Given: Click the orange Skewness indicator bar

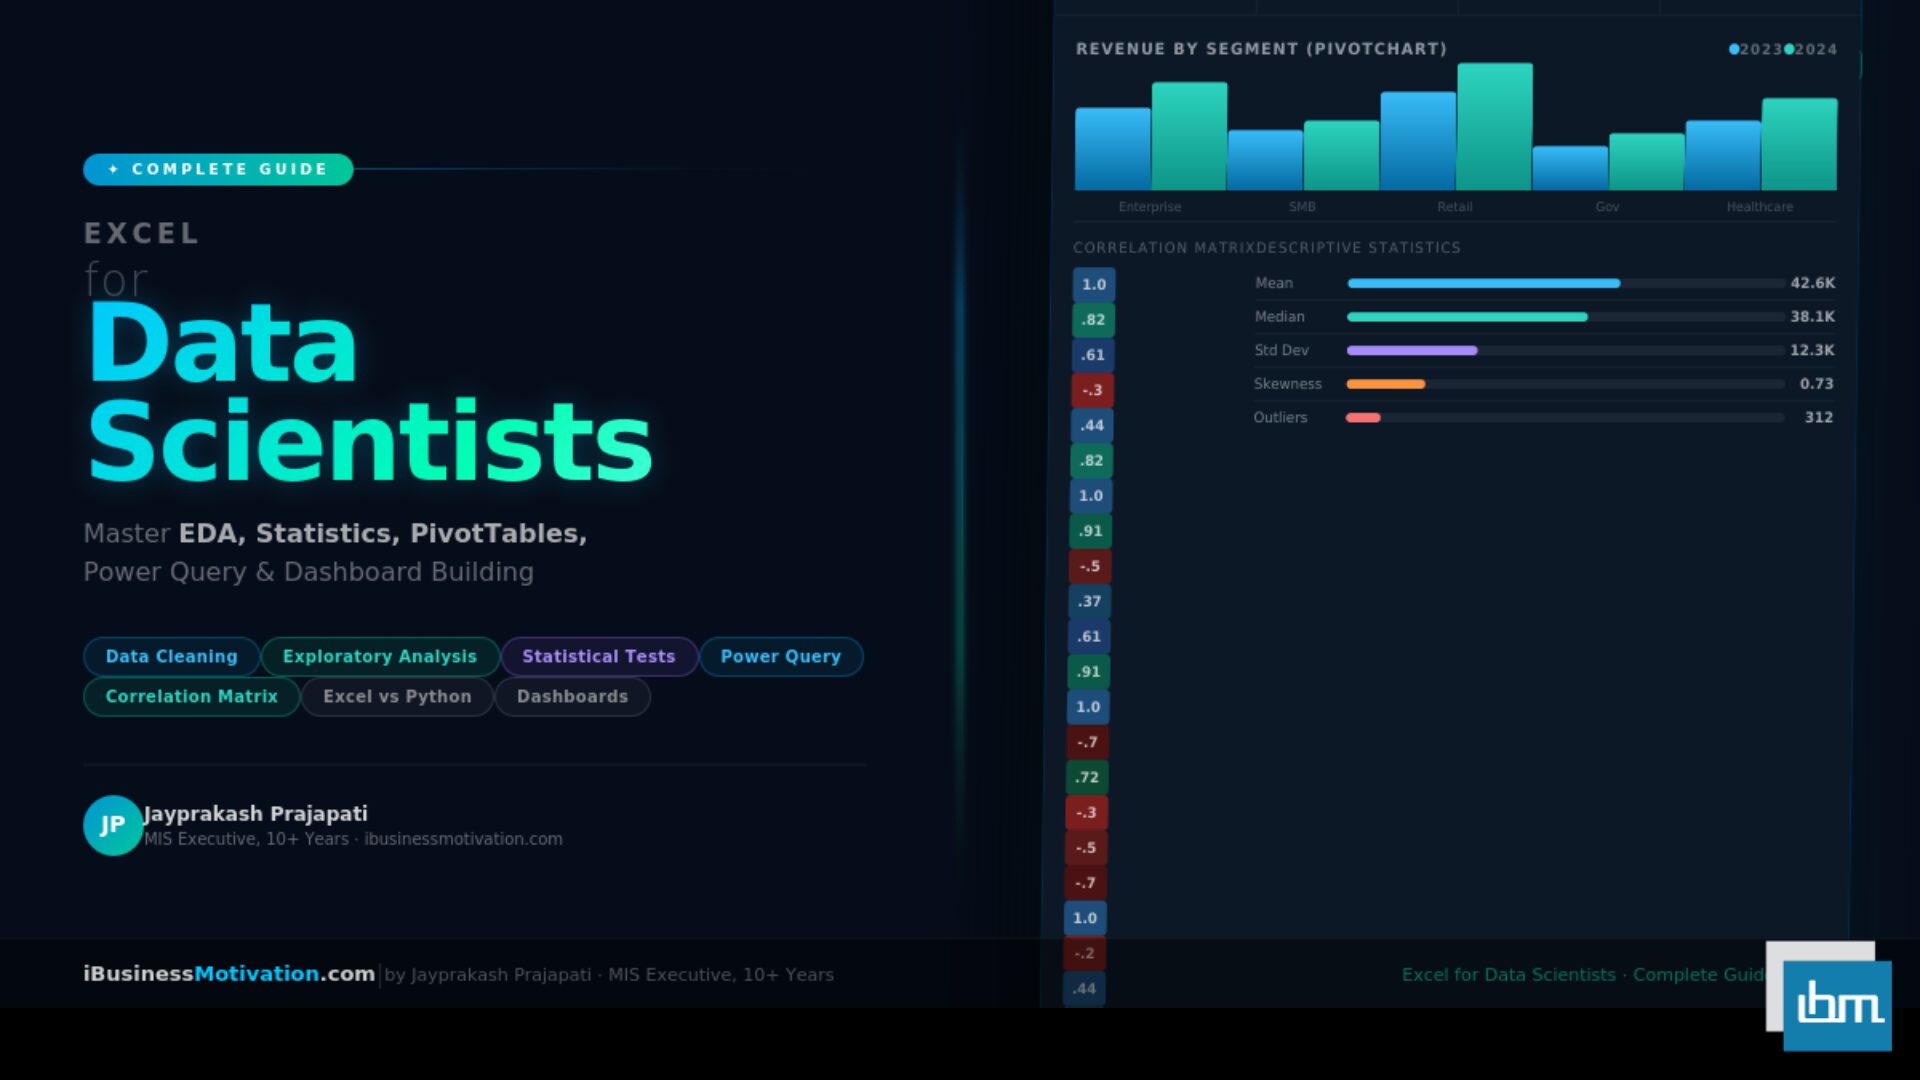Looking at the screenshot, I should coord(1385,383).
